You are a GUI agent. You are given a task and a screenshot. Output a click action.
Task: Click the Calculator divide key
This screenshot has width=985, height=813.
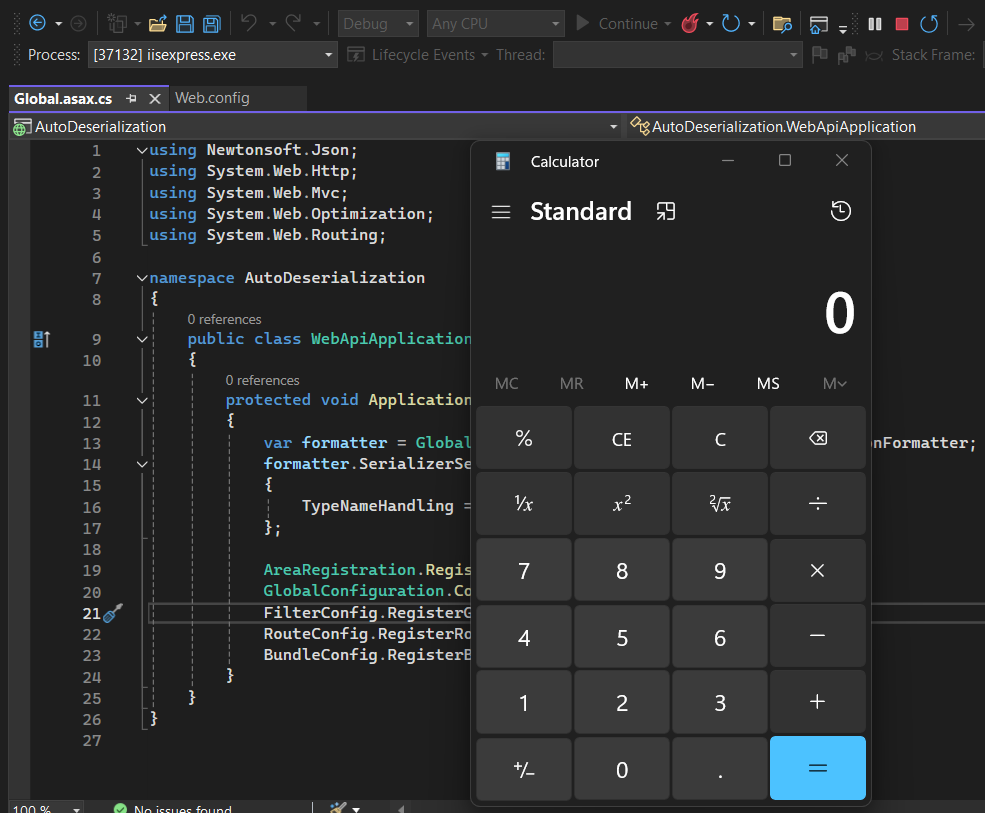pos(818,504)
